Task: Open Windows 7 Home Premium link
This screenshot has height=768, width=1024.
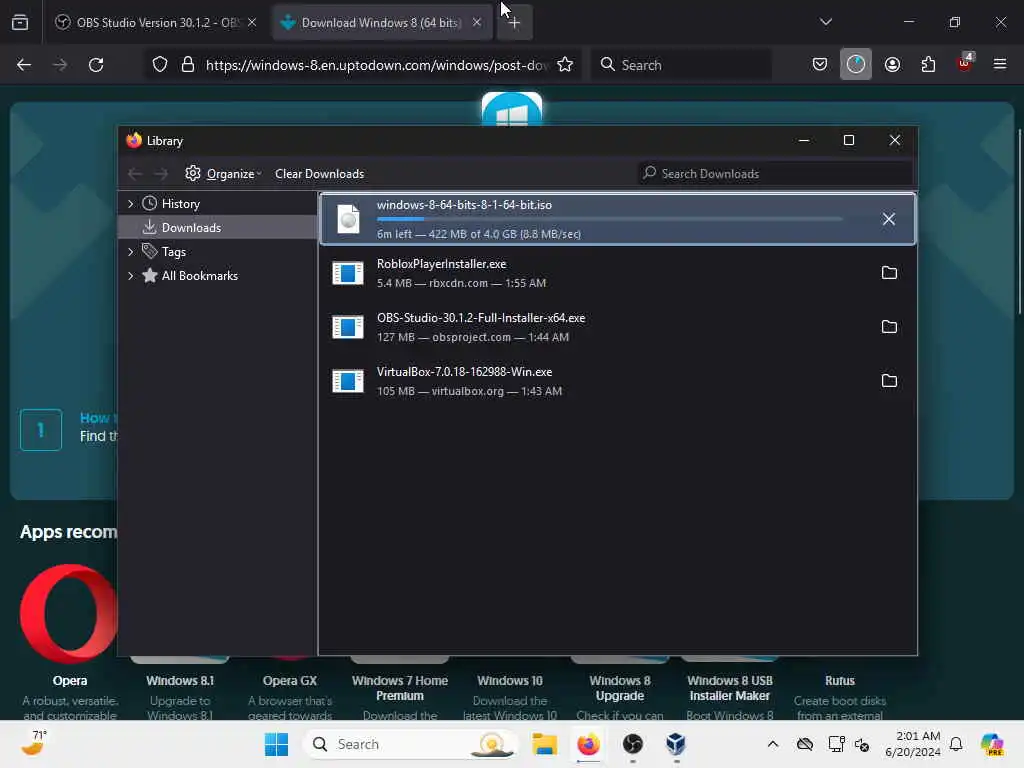Action: point(400,690)
